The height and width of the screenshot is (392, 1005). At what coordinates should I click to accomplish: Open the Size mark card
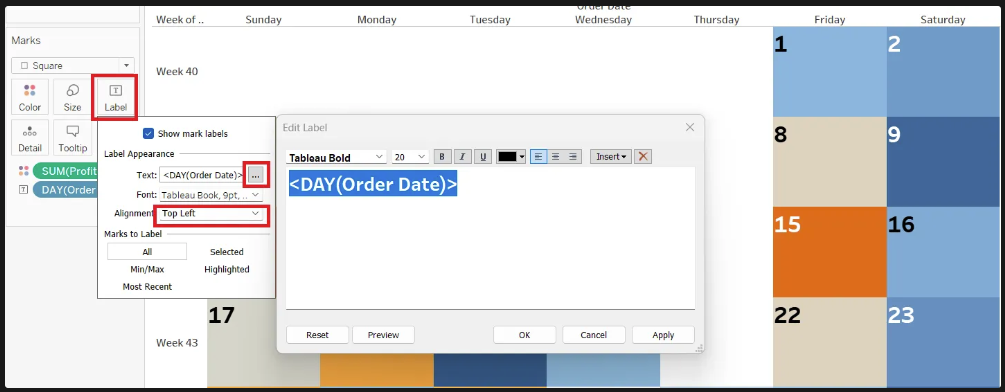72,97
